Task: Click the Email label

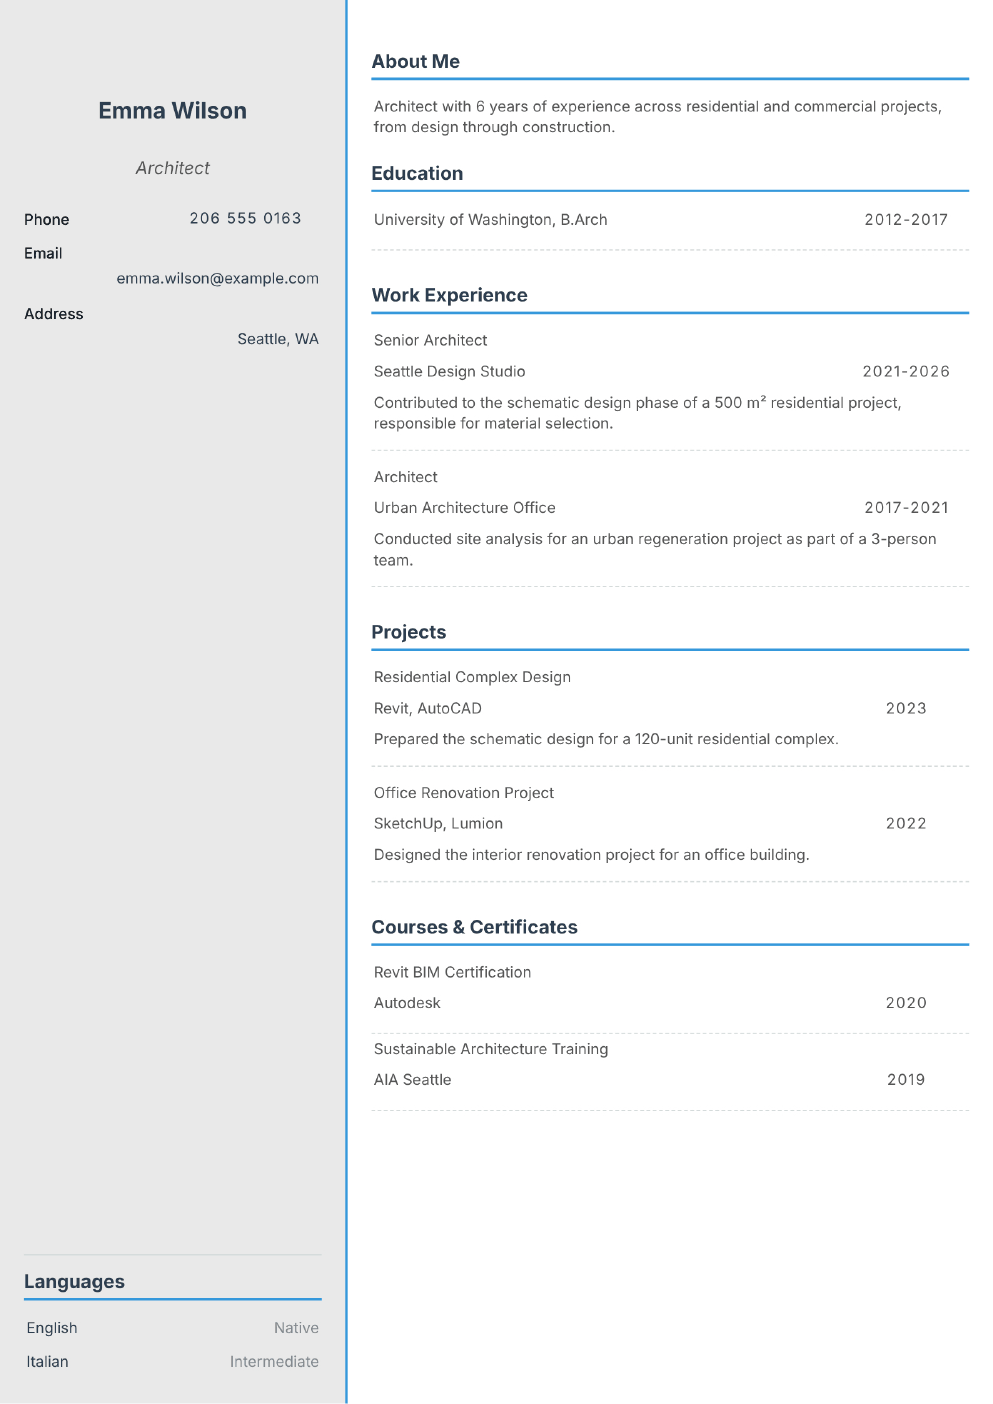Action: (x=43, y=254)
